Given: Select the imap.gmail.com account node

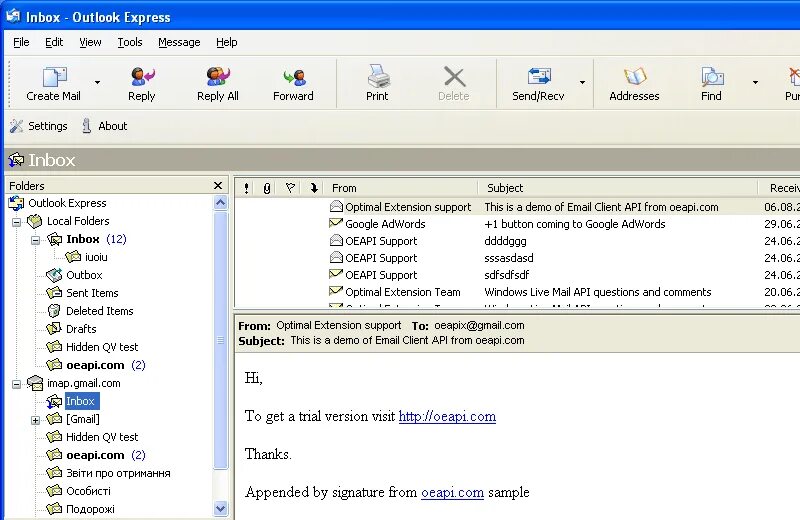Looking at the screenshot, I should click(84, 383).
